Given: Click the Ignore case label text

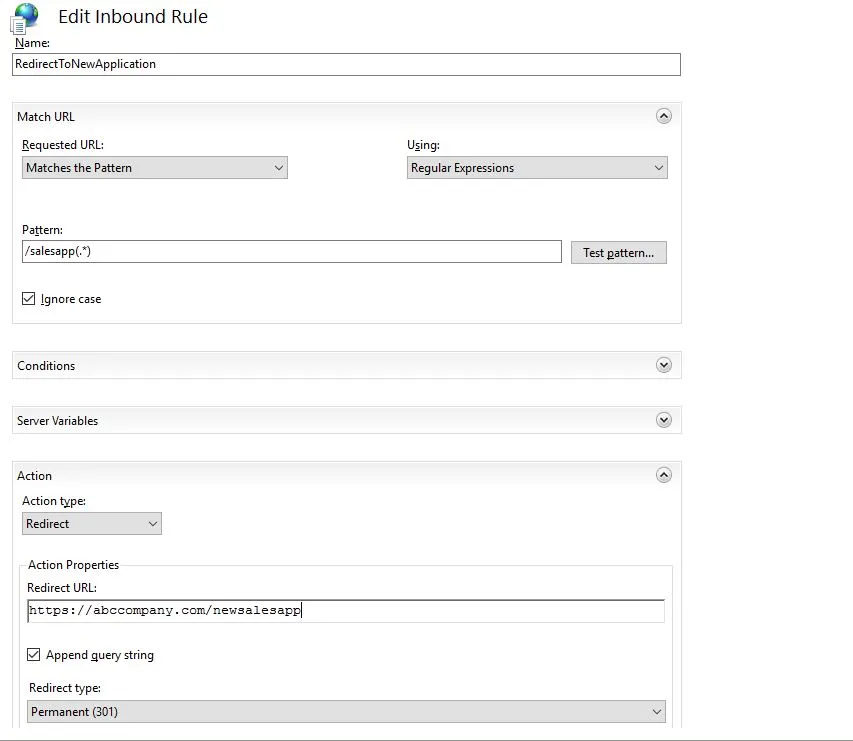Looking at the screenshot, I should [x=71, y=299].
